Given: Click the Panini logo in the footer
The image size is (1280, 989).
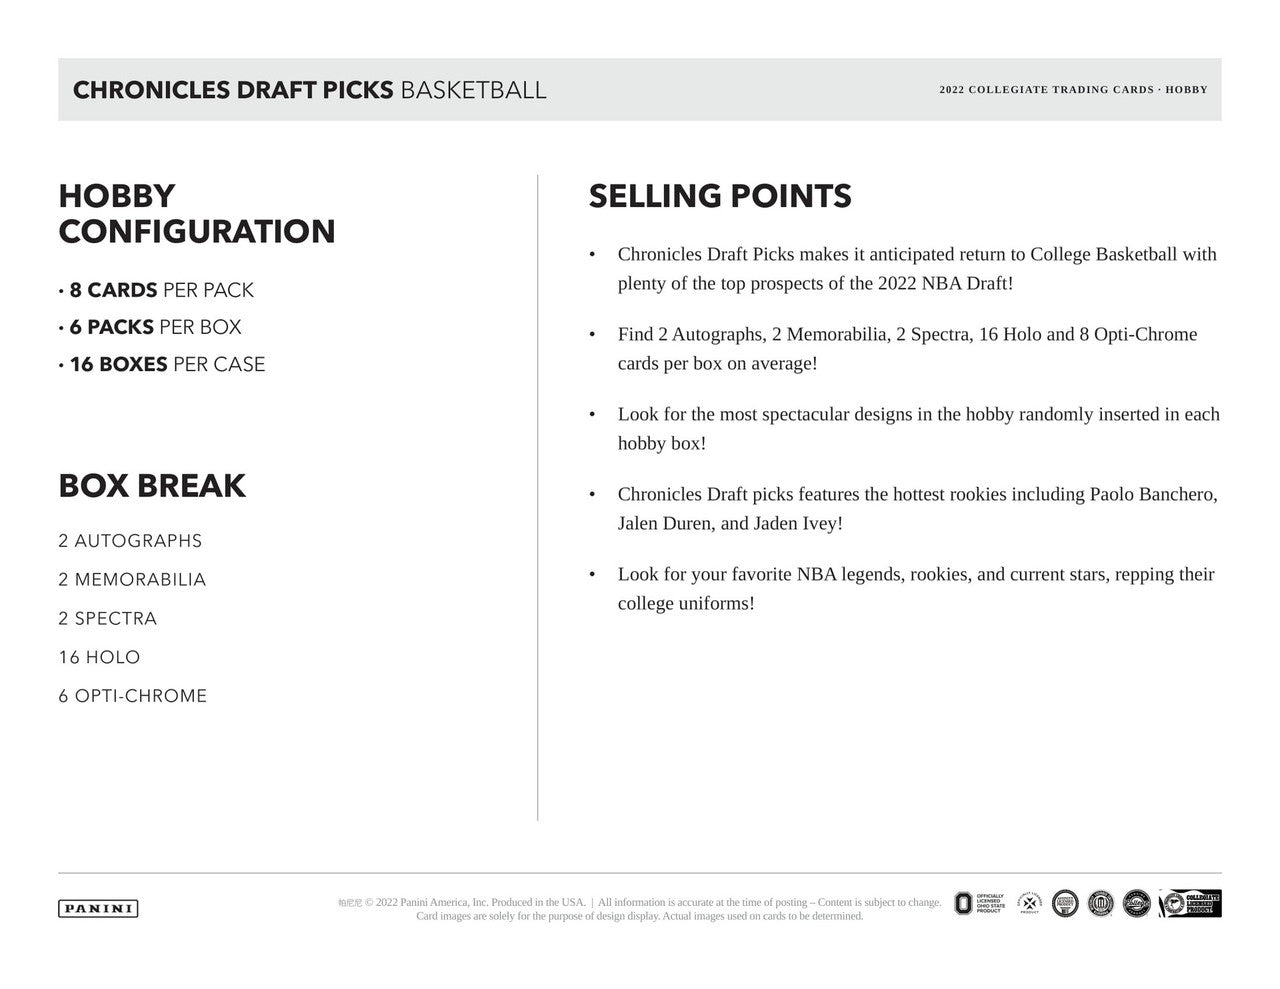Looking at the screenshot, I should coord(98,909).
